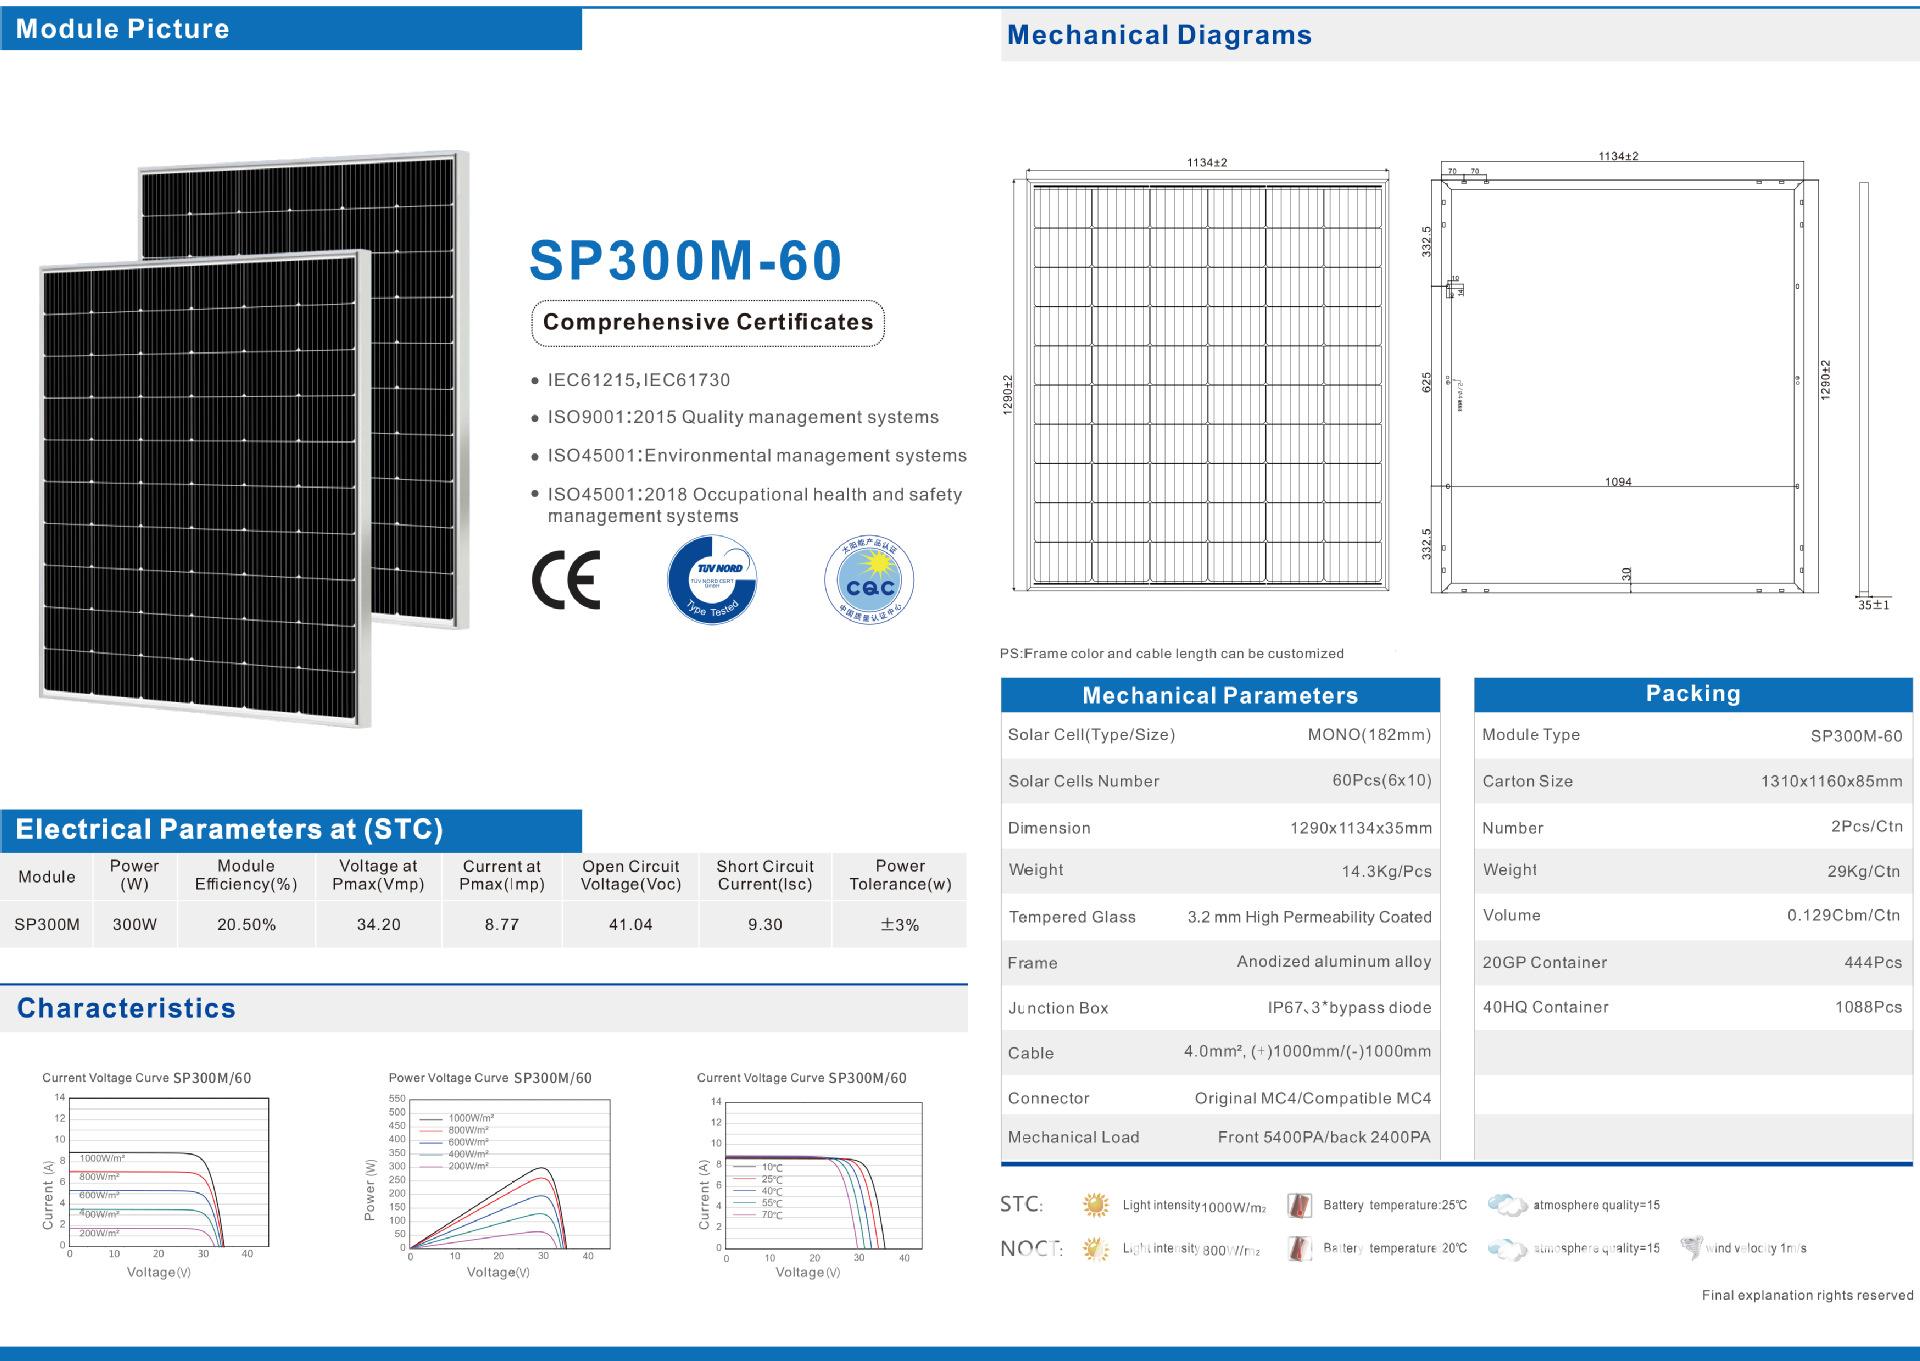Click the Packing table header
Screen dimensions: 1920x1361
(1692, 694)
